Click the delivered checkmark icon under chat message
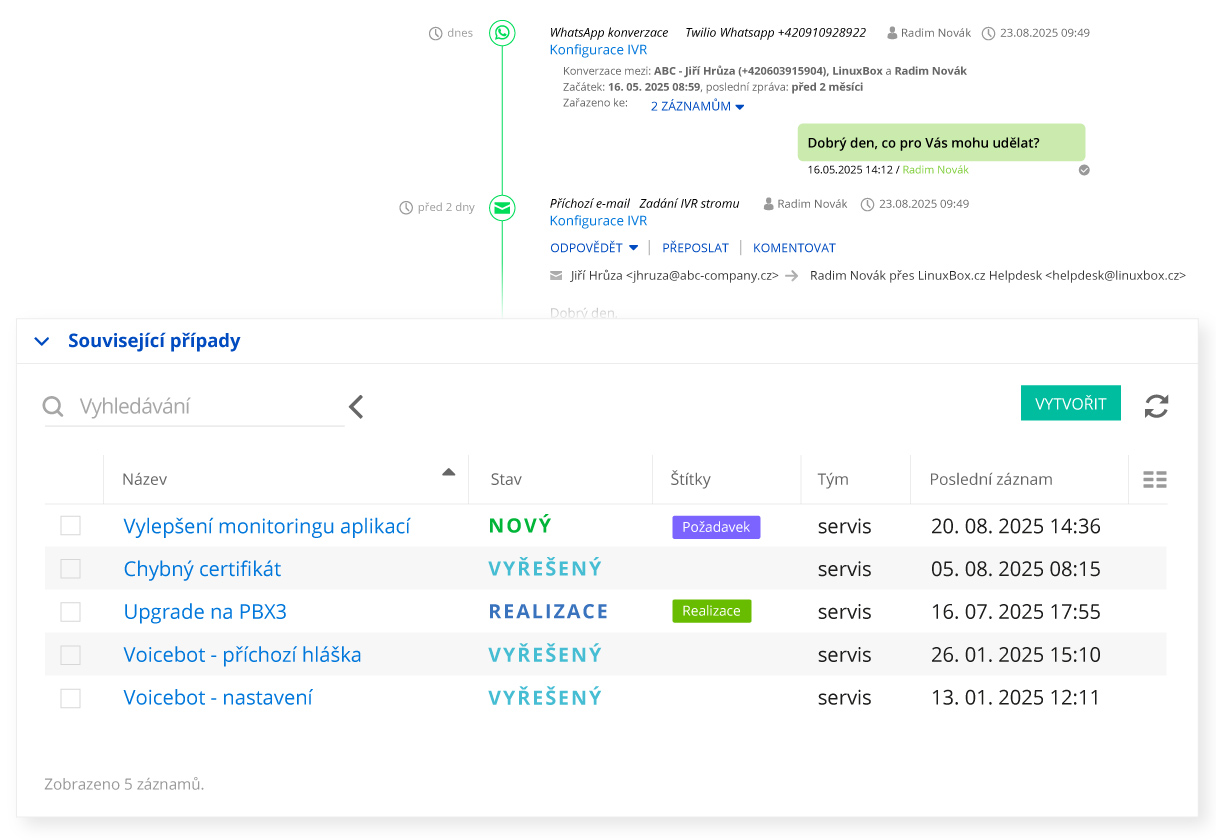The width and height of the screenshot is (1216, 840). 1084,170
